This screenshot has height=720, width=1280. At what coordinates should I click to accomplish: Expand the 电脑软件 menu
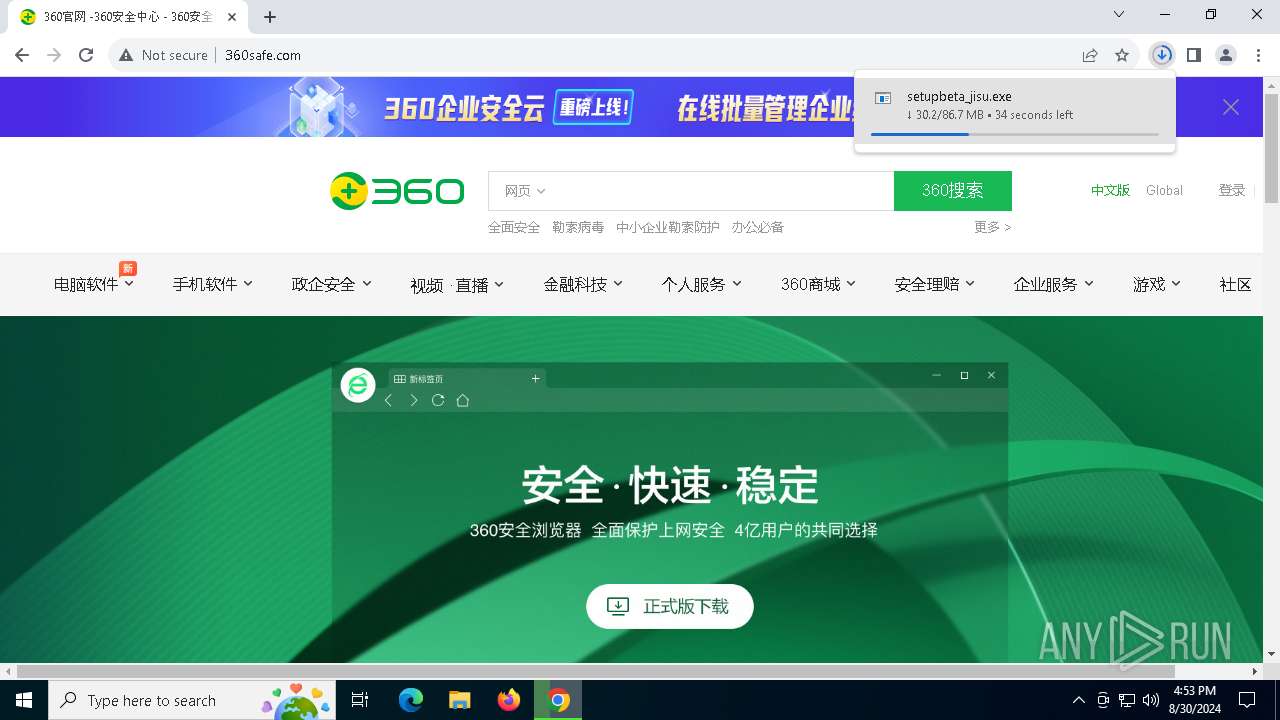(94, 284)
